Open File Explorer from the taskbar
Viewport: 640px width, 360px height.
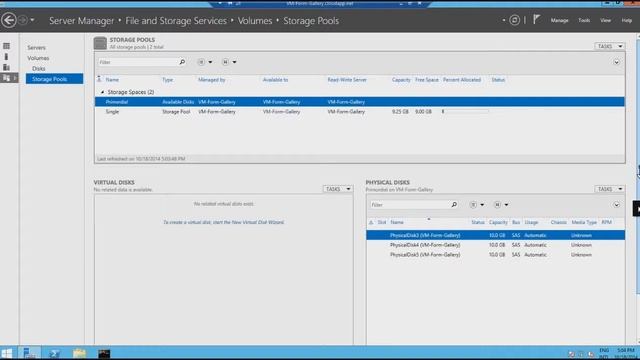[x=80, y=353]
